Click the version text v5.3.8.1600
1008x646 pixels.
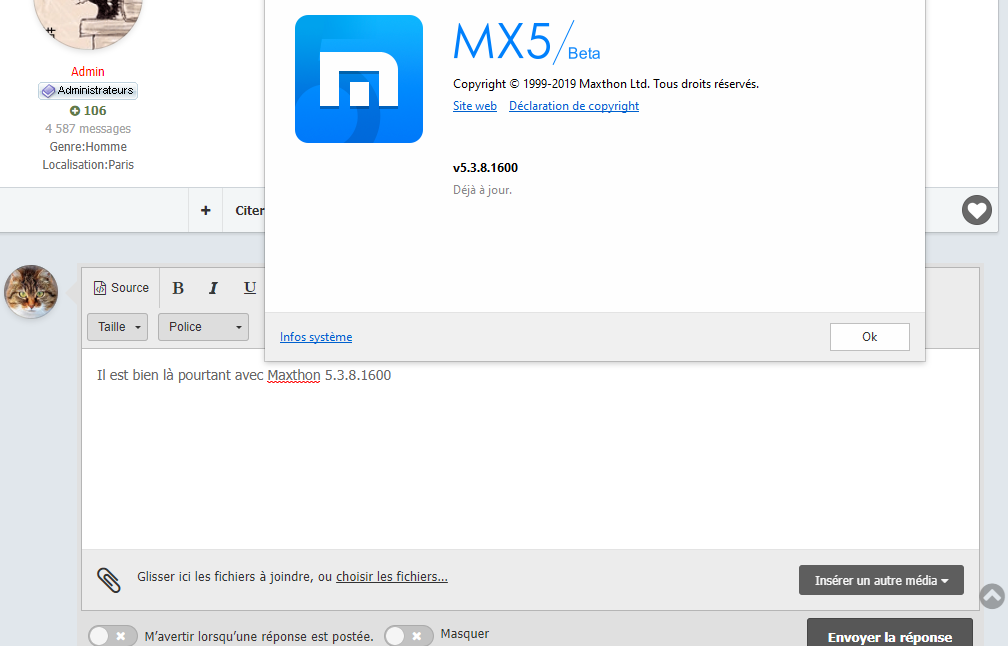(485, 168)
